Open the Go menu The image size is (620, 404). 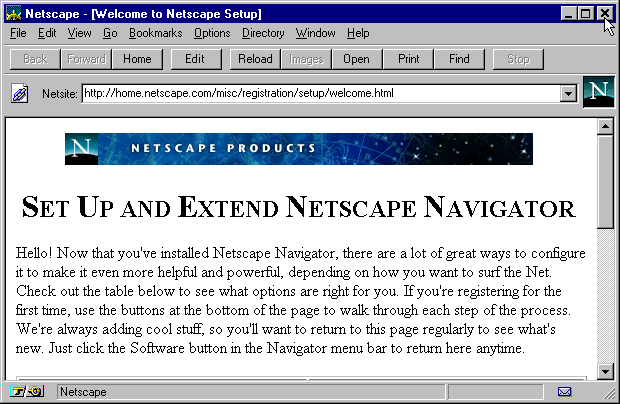click(110, 33)
